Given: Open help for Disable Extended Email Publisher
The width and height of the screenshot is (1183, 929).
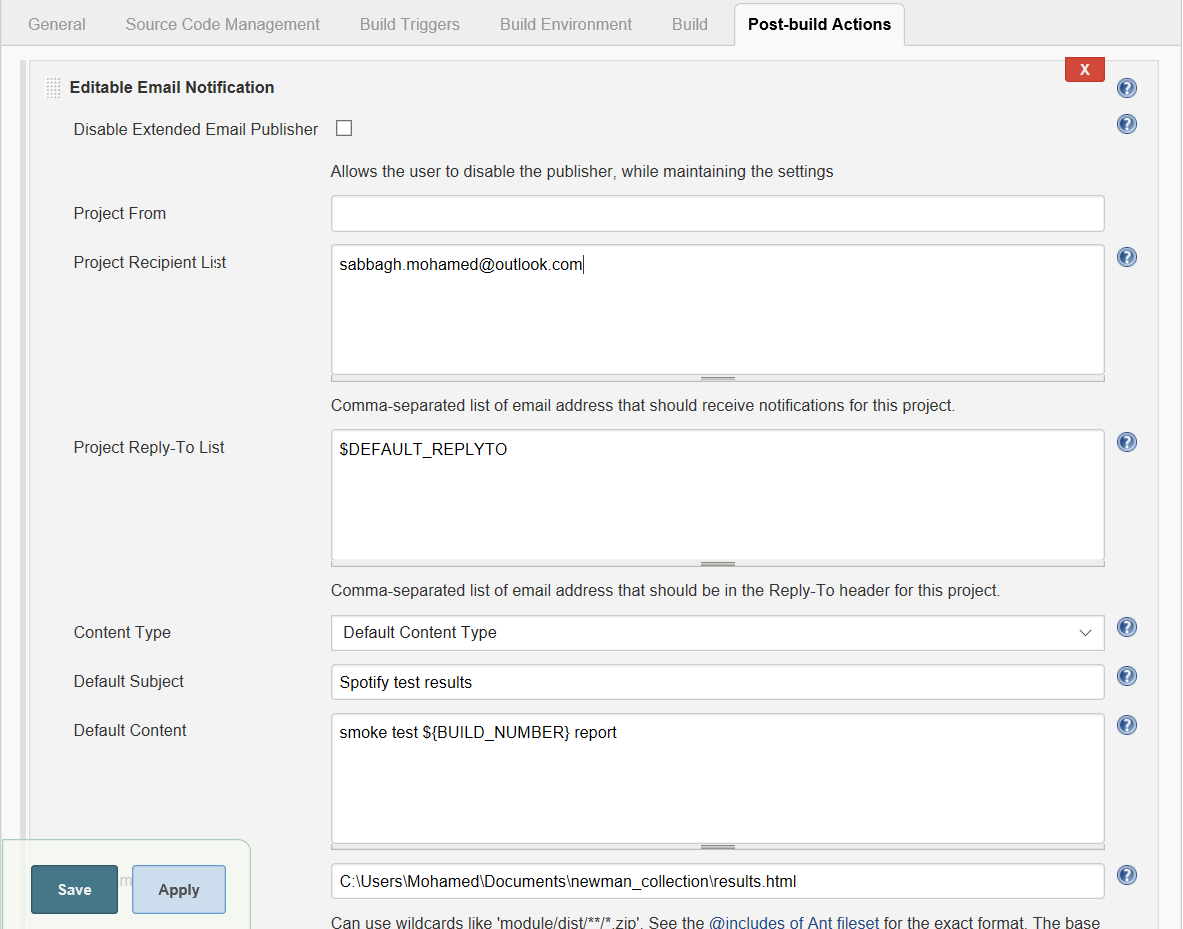Looking at the screenshot, I should coord(1127,124).
